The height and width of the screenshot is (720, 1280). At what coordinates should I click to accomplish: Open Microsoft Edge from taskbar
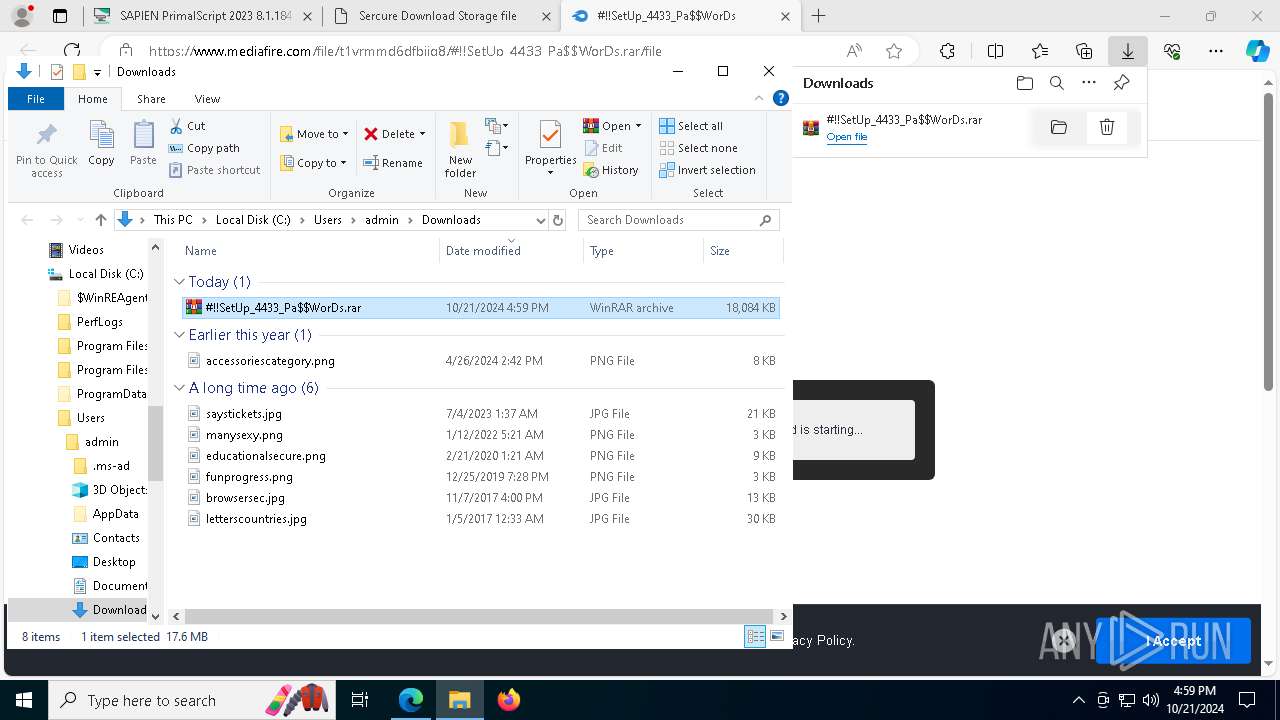pos(411,700)
